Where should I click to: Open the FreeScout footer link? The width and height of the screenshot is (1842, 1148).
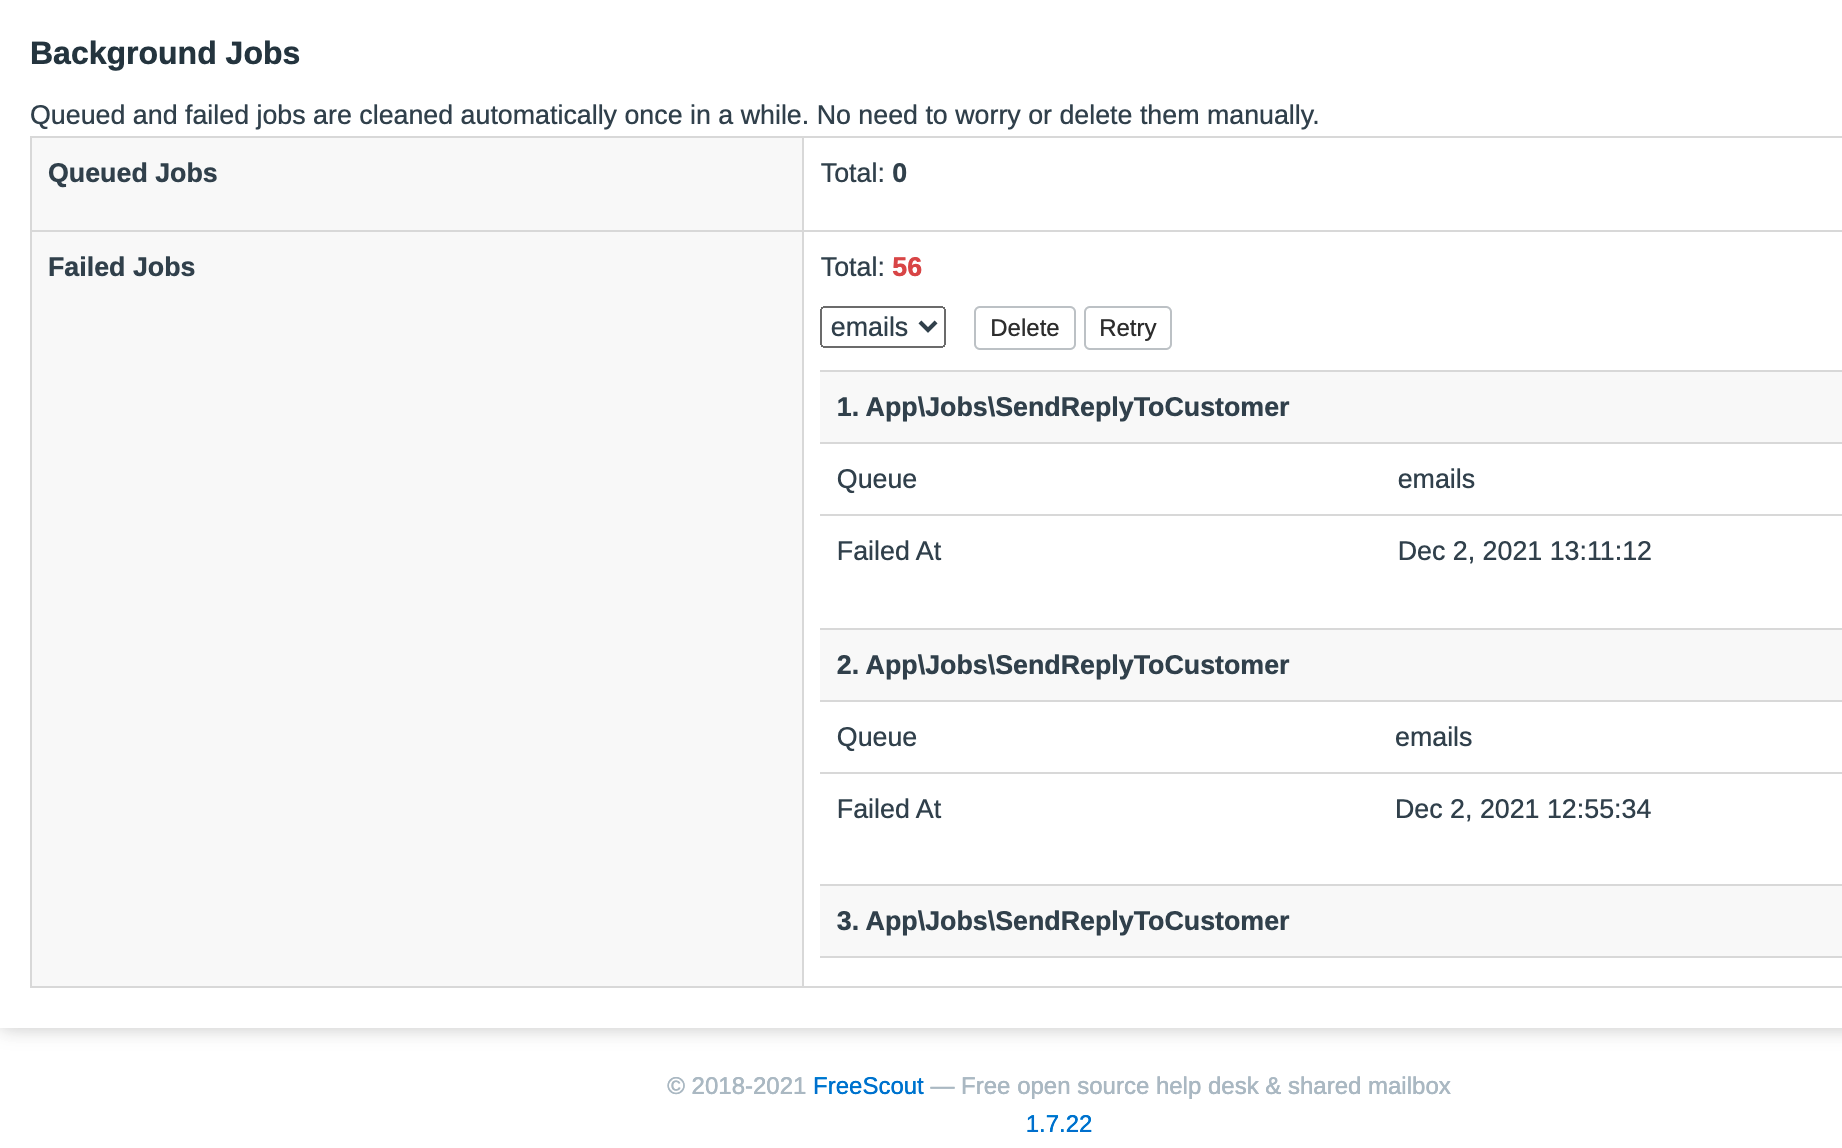pos(868,1086)
